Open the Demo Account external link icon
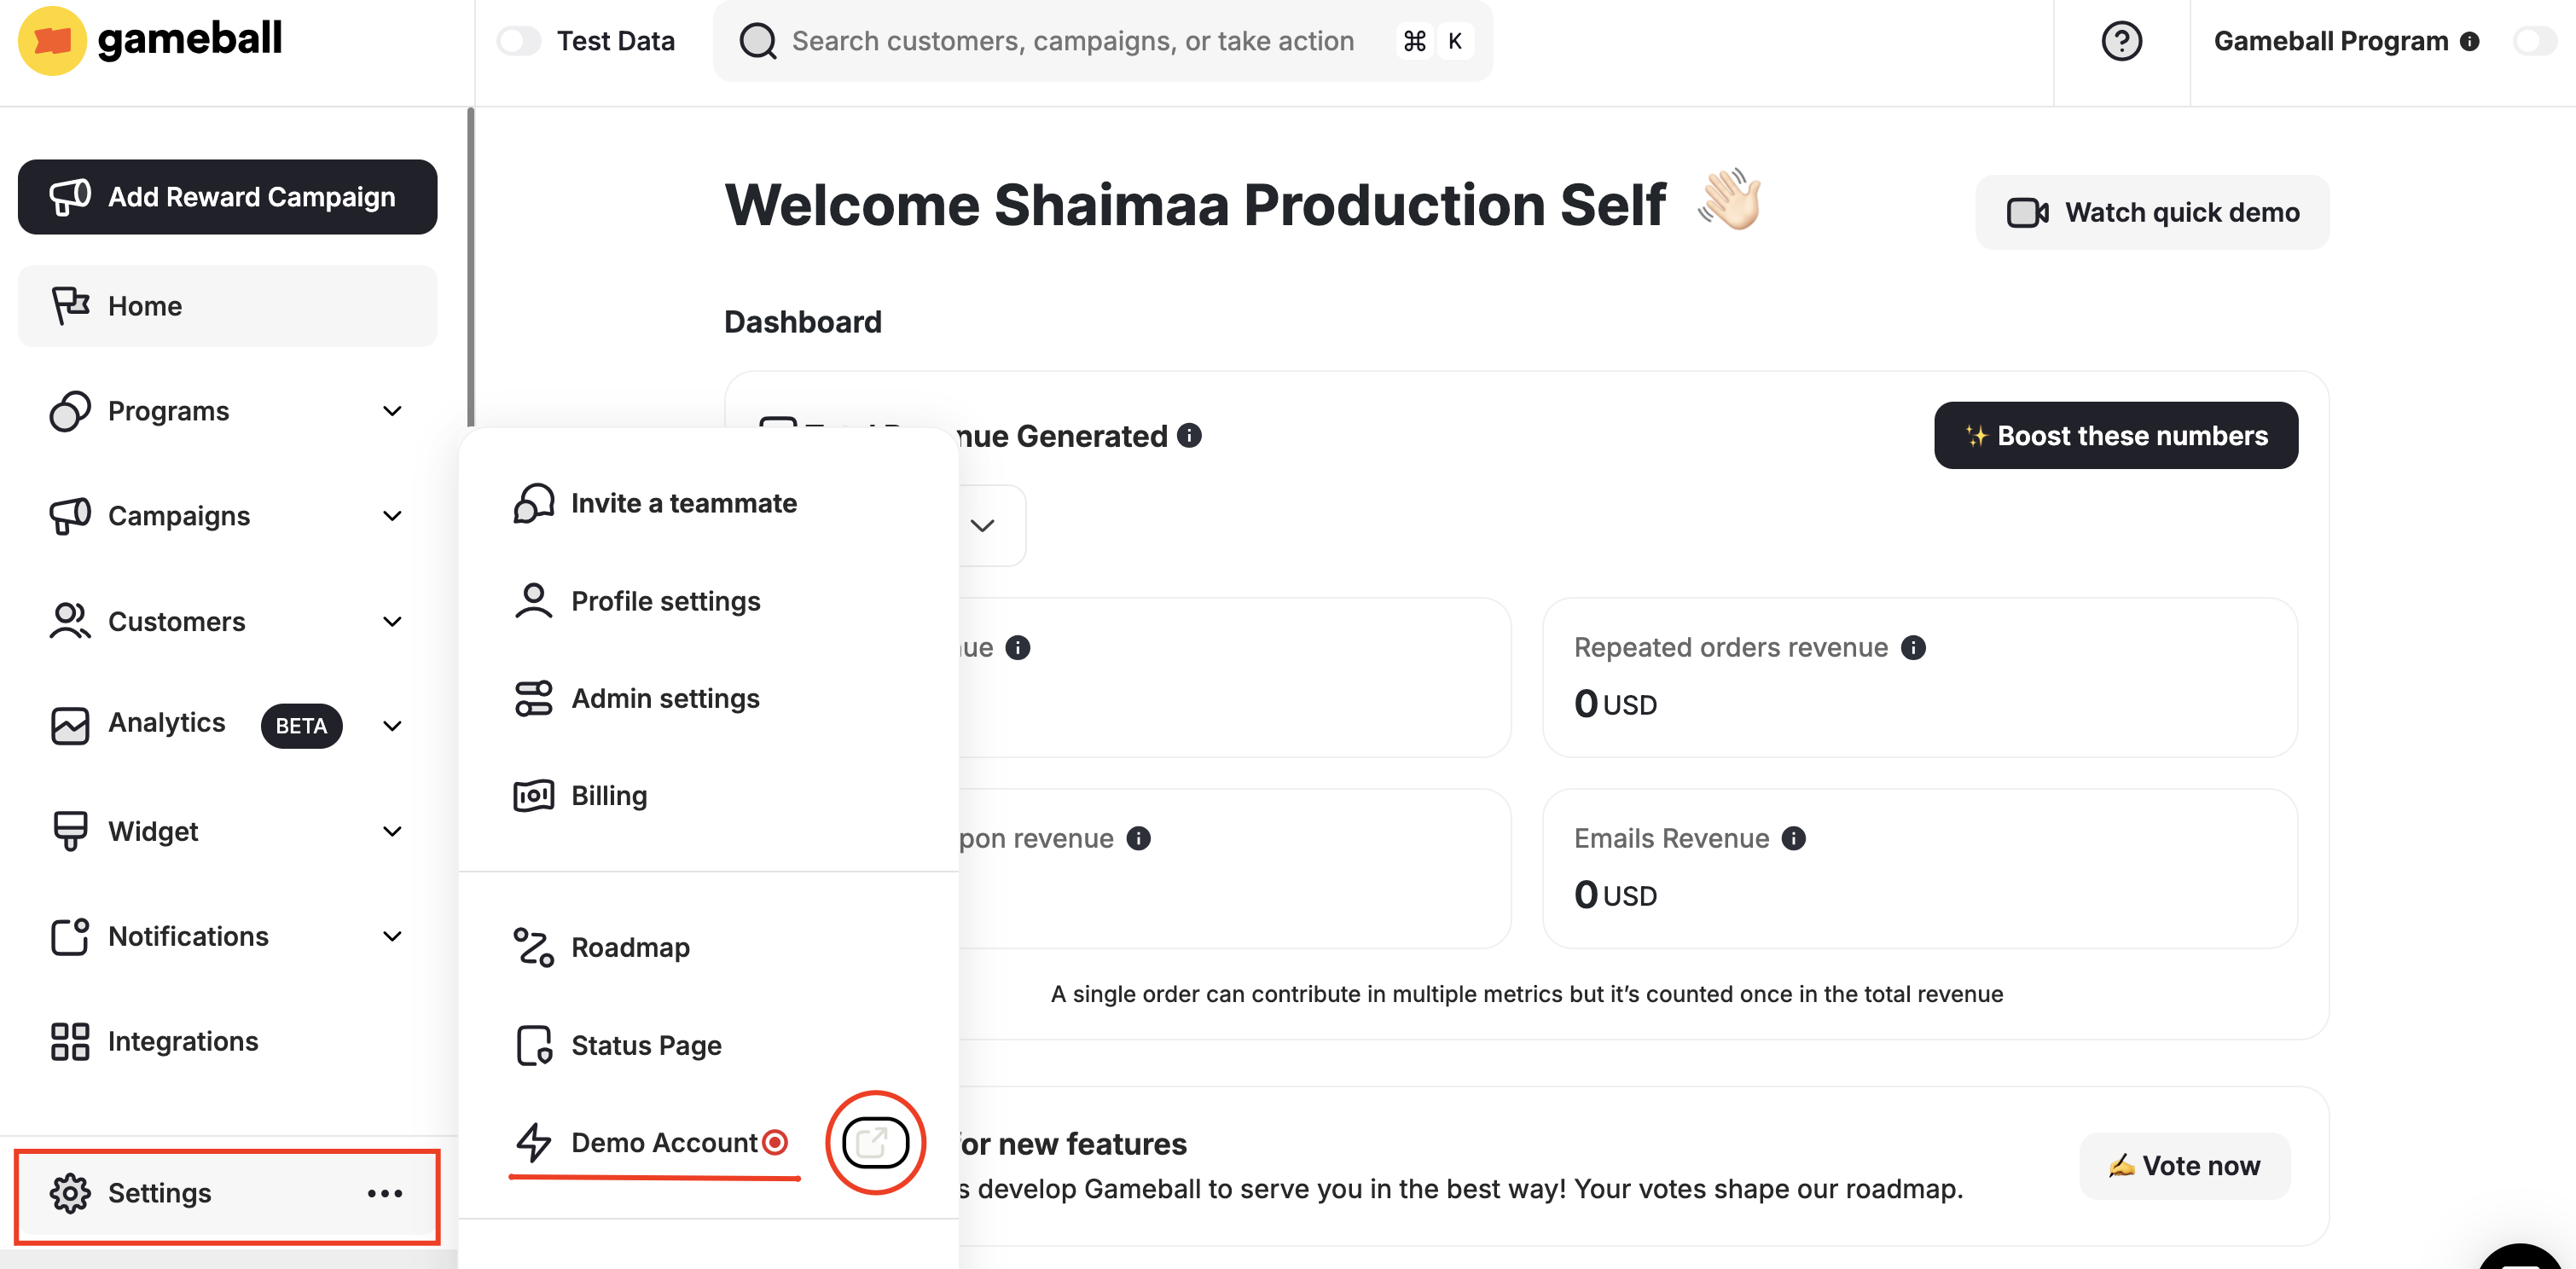 pos(874,1142)
